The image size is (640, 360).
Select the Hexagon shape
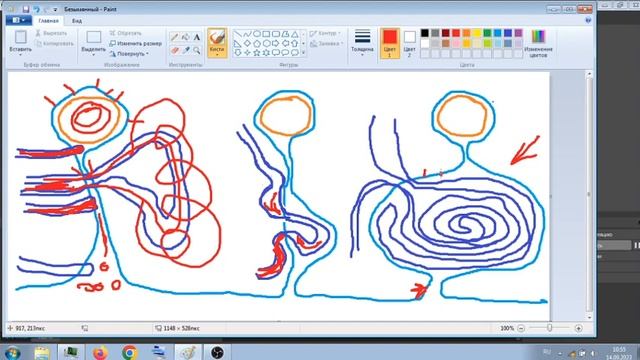tap(266, 44)
